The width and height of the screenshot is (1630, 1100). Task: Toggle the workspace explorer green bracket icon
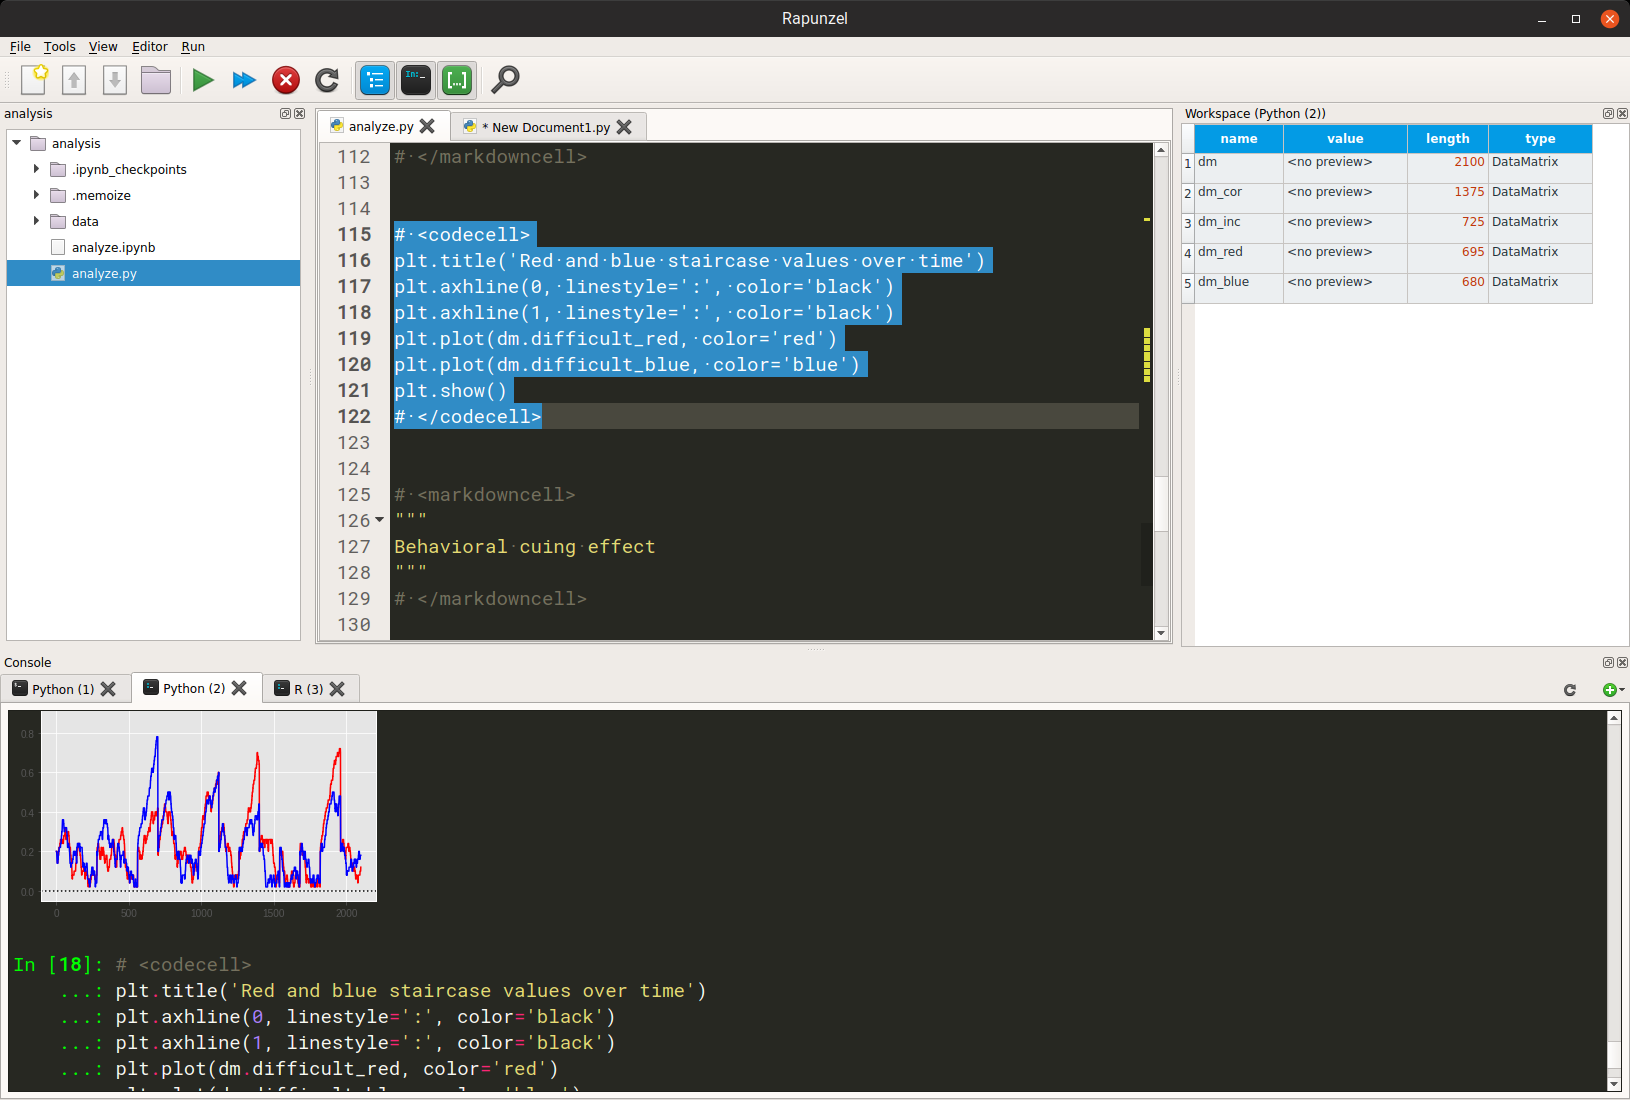click(457, 80)
